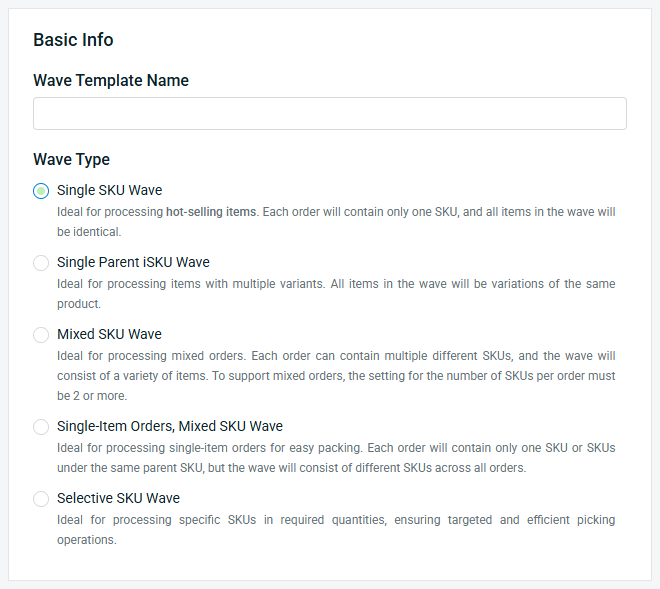Click into the Wave Template Name input field
The image size is (660, 589).
click(x=330, y=114)
